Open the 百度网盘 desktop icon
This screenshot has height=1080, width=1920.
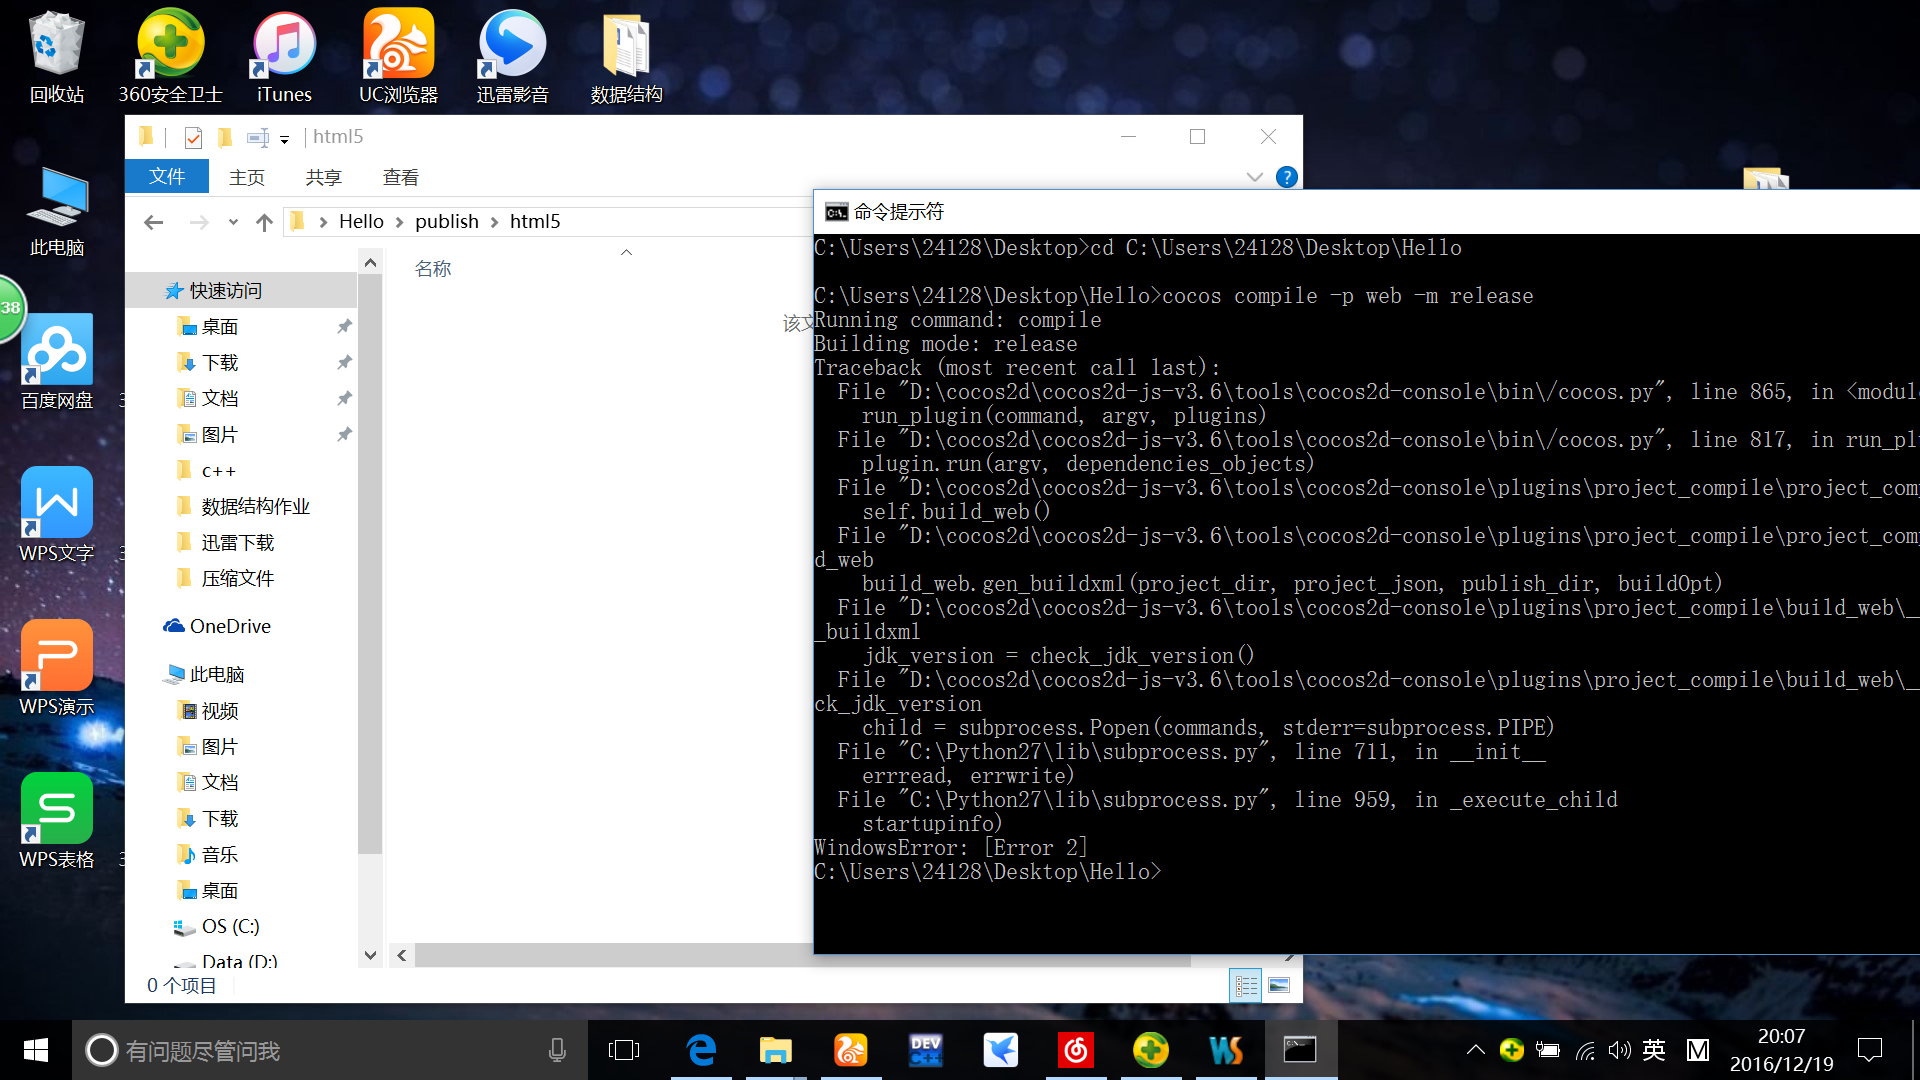coord(57,362)
